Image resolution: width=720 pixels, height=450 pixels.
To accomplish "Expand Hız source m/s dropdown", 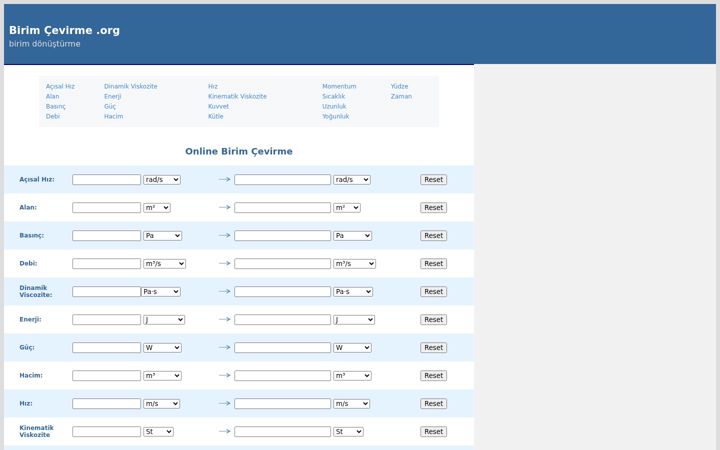I will click(x=161, y=404).
